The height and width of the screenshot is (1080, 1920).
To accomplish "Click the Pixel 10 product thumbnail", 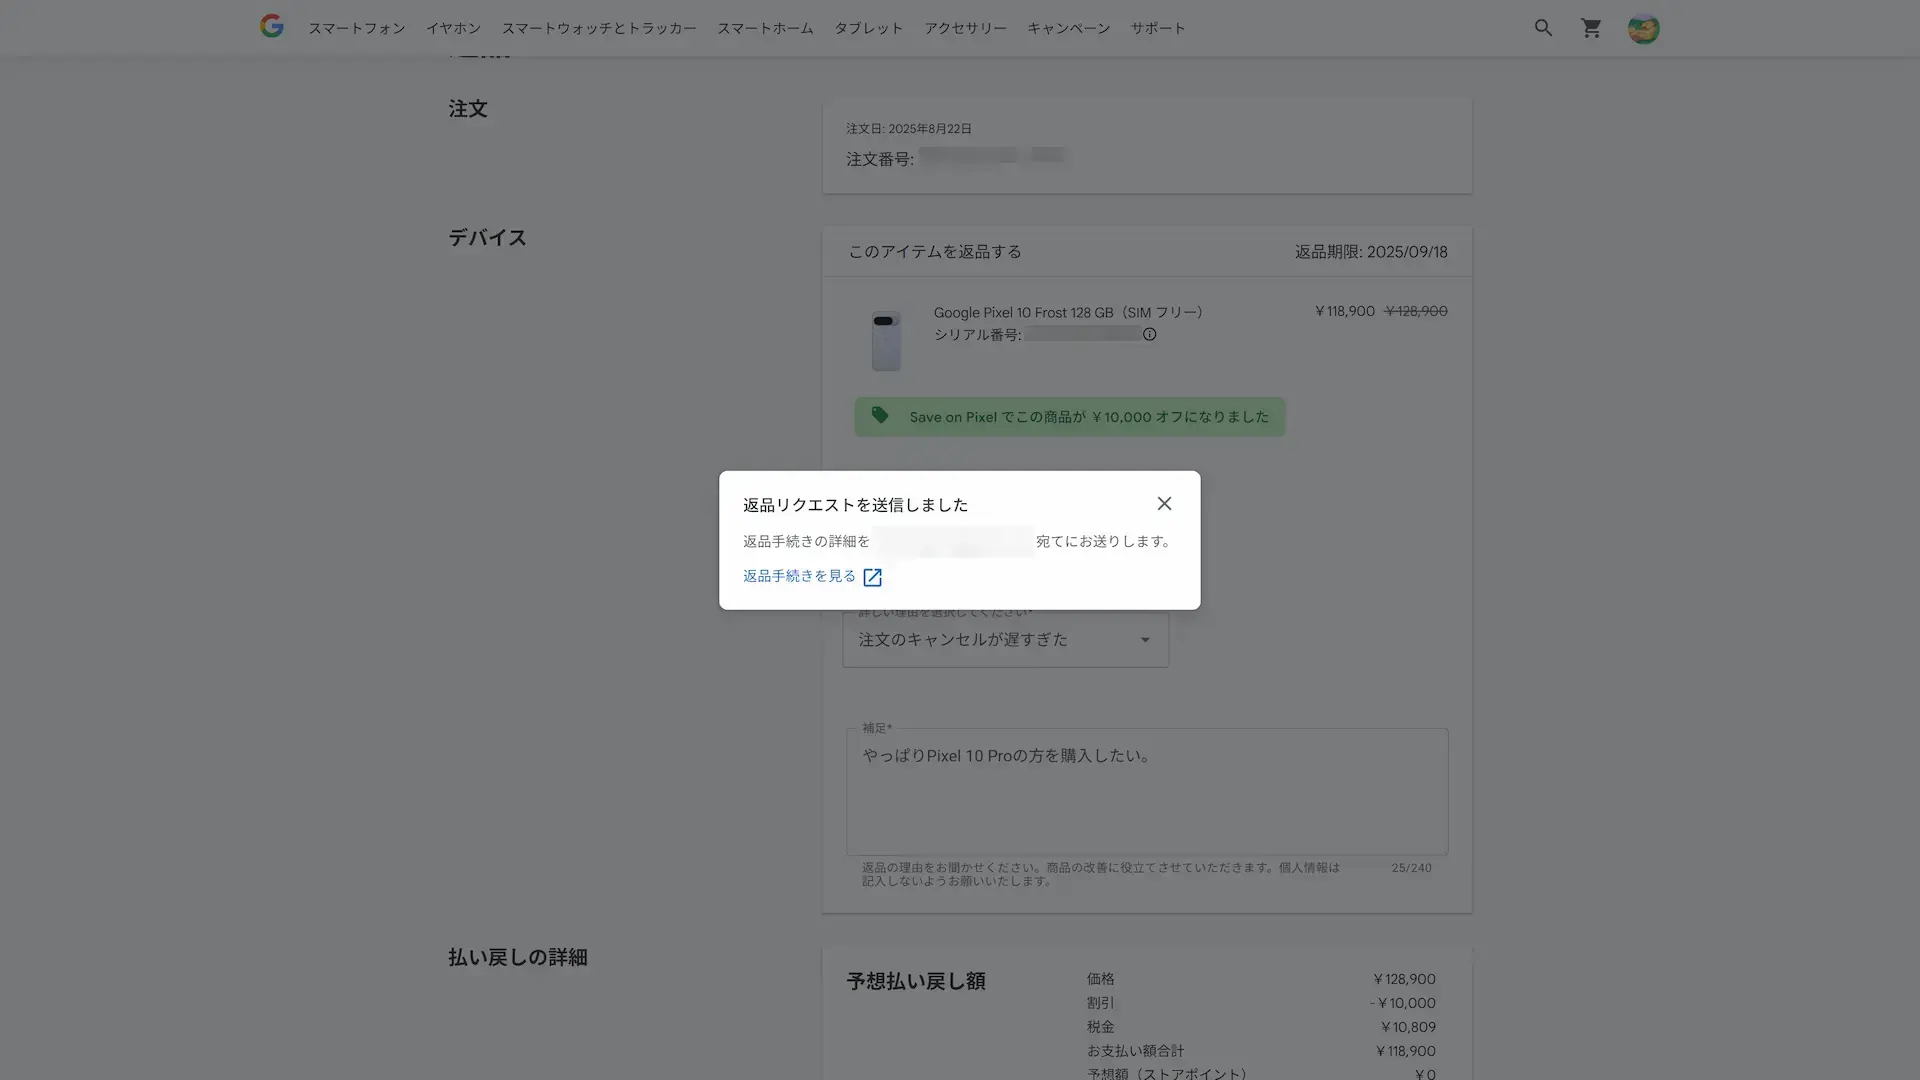I will coord(885,340).
